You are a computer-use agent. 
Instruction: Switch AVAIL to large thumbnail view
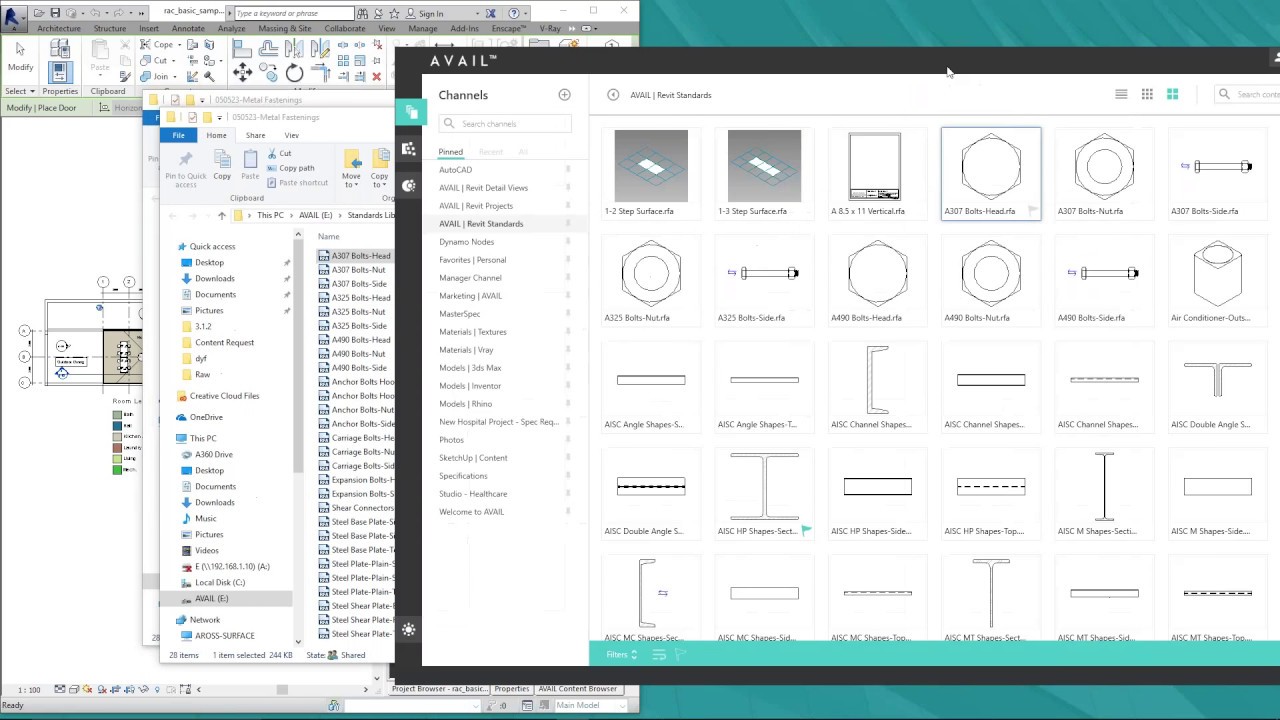pos(1172,94)
